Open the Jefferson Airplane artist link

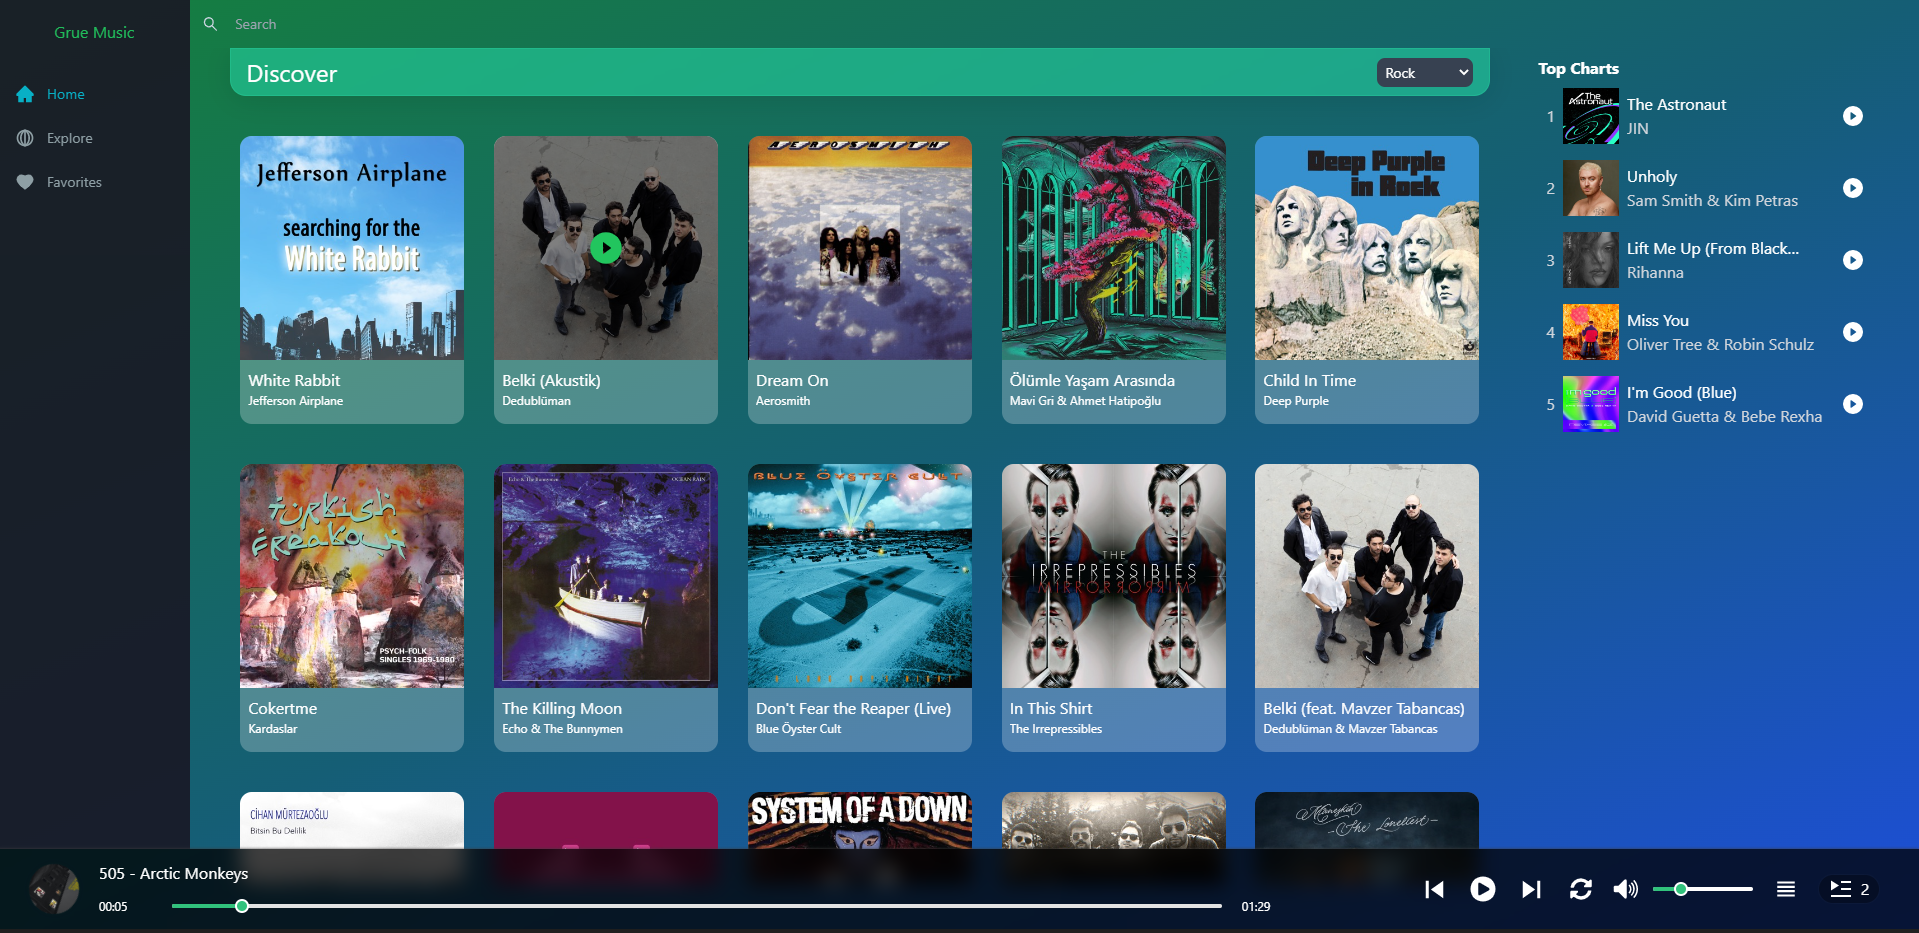click(296, 401)
